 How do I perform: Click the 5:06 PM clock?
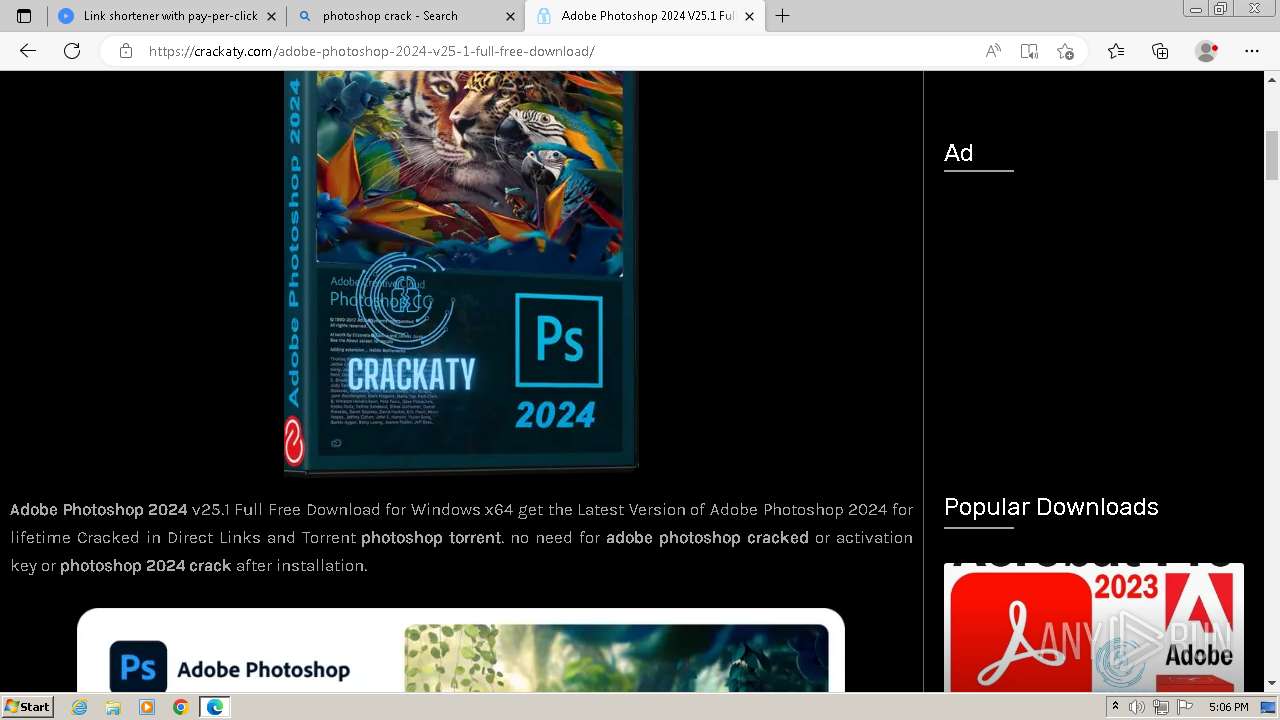point(1228,707)
